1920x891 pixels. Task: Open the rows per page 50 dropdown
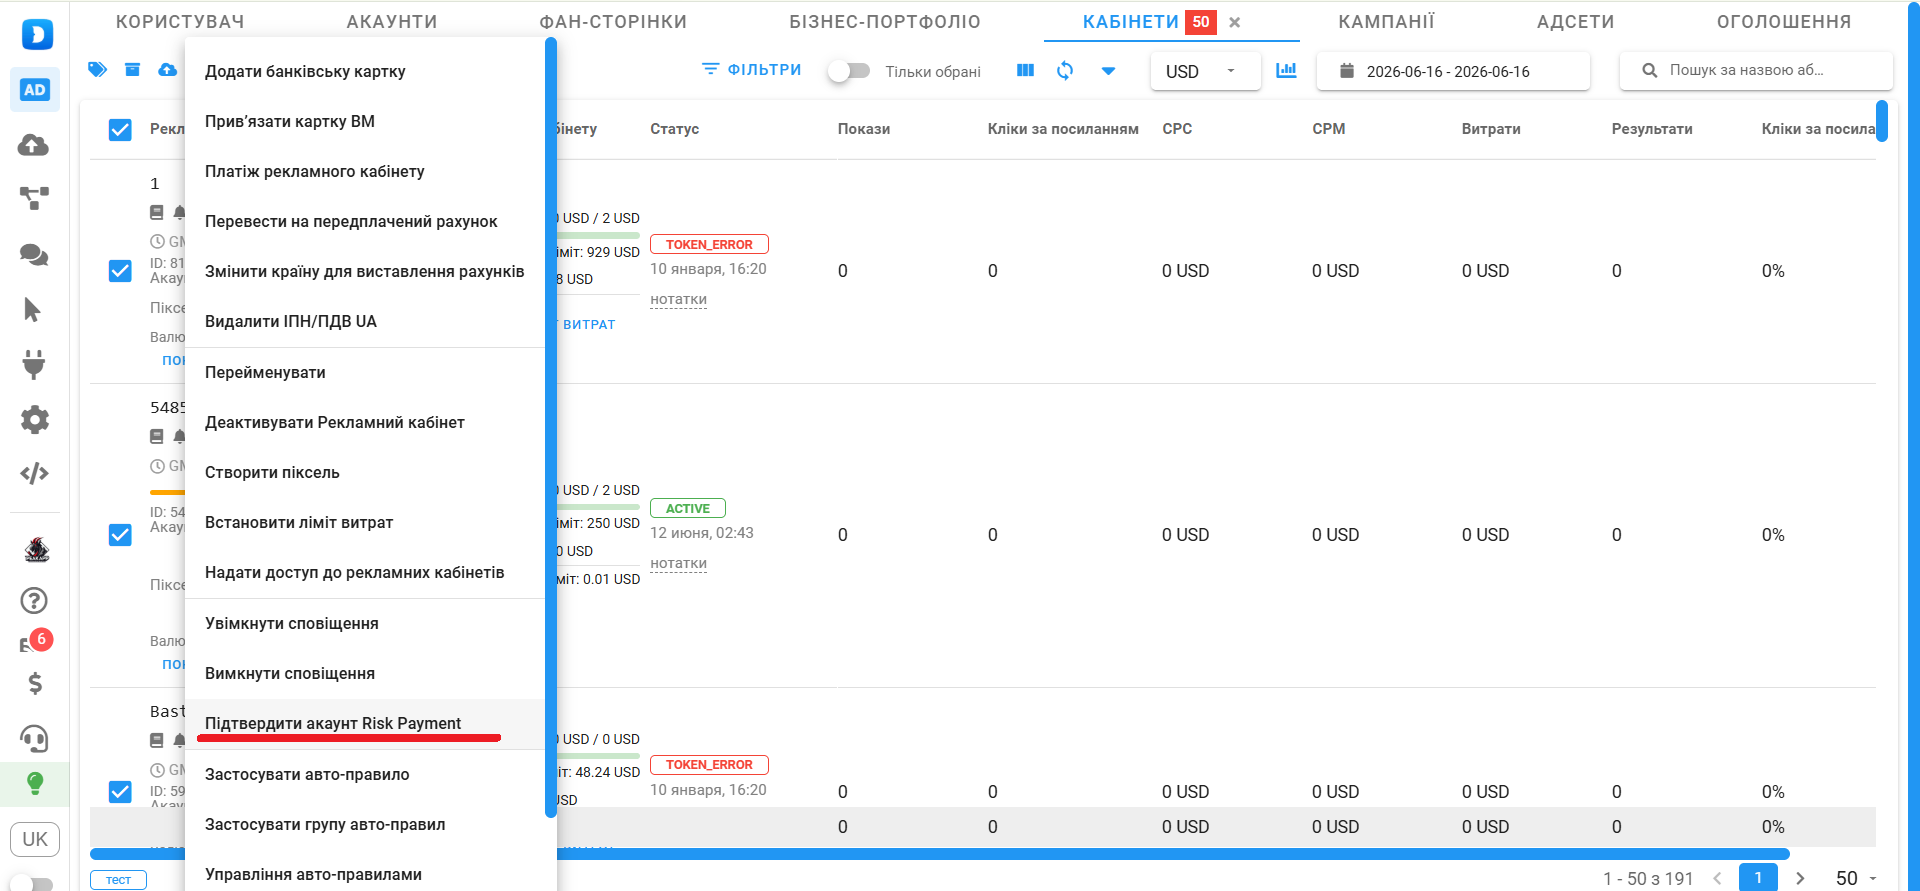(1857, 878)
